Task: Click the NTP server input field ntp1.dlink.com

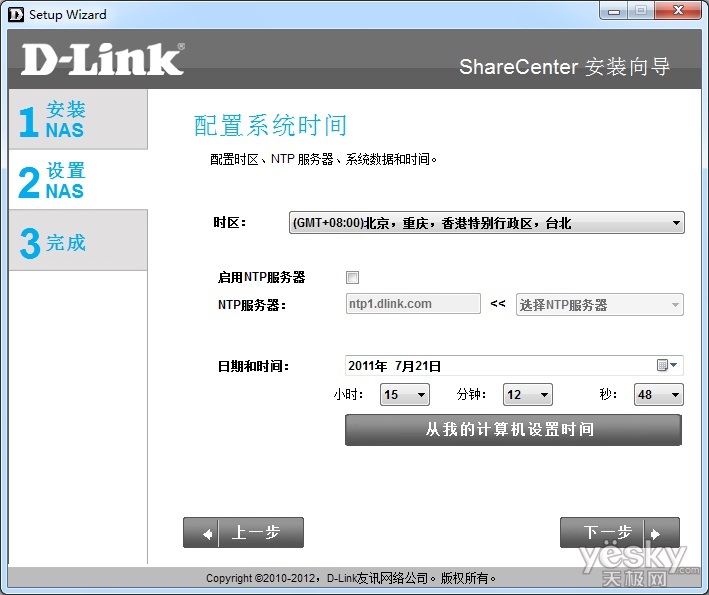Action: tap(413, 304)
